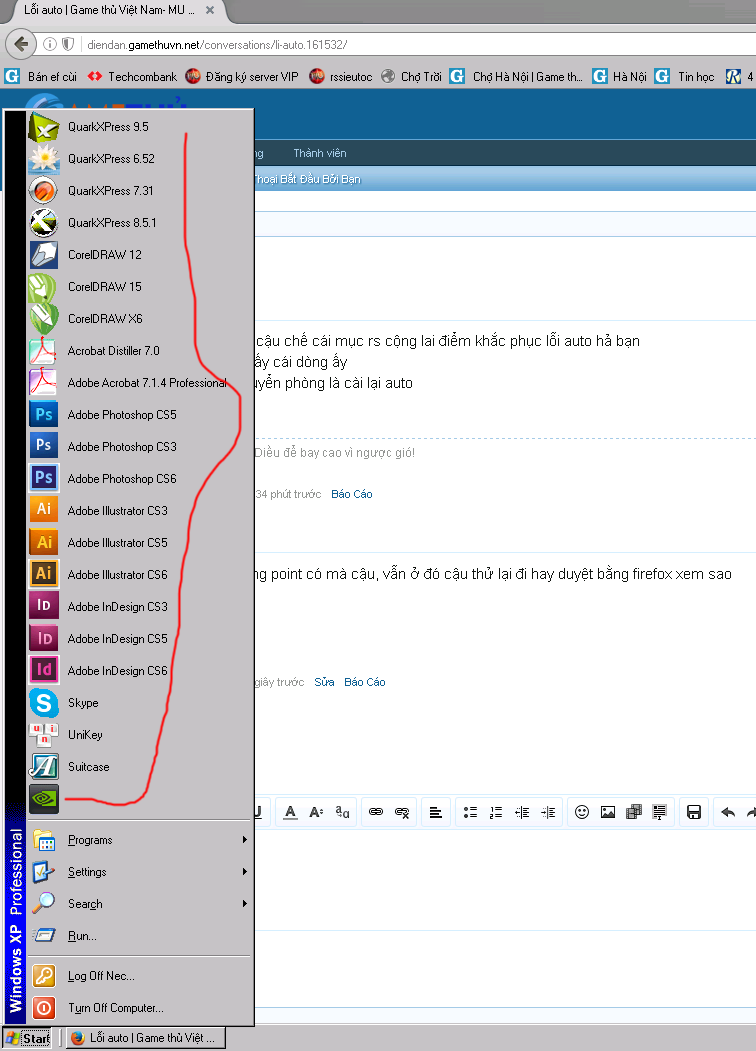Open the Techcombank bookmark

click(x=142, y=76)
